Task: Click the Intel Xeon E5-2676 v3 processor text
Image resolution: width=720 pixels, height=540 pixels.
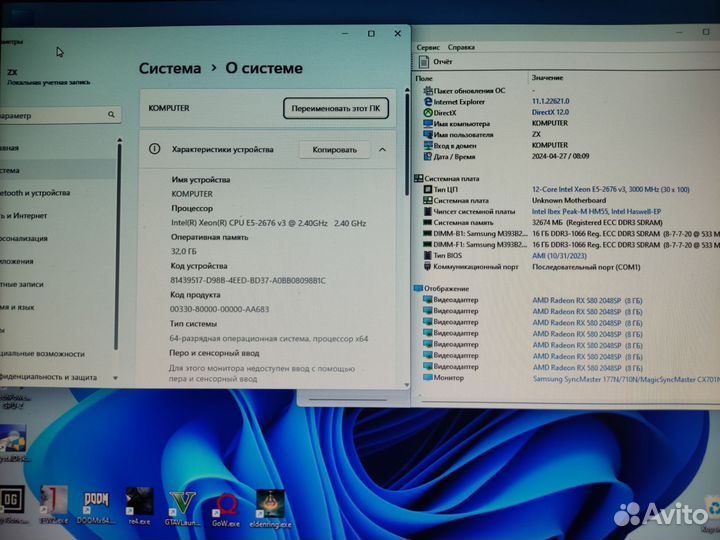Action: click(268, 223)
